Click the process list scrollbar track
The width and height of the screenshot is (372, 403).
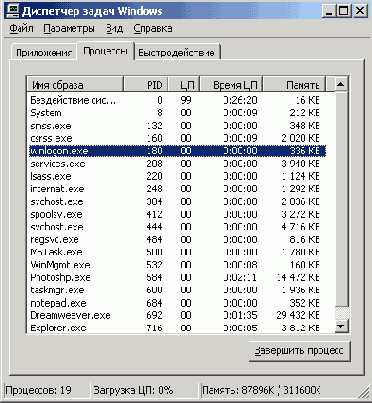[341, 312]
